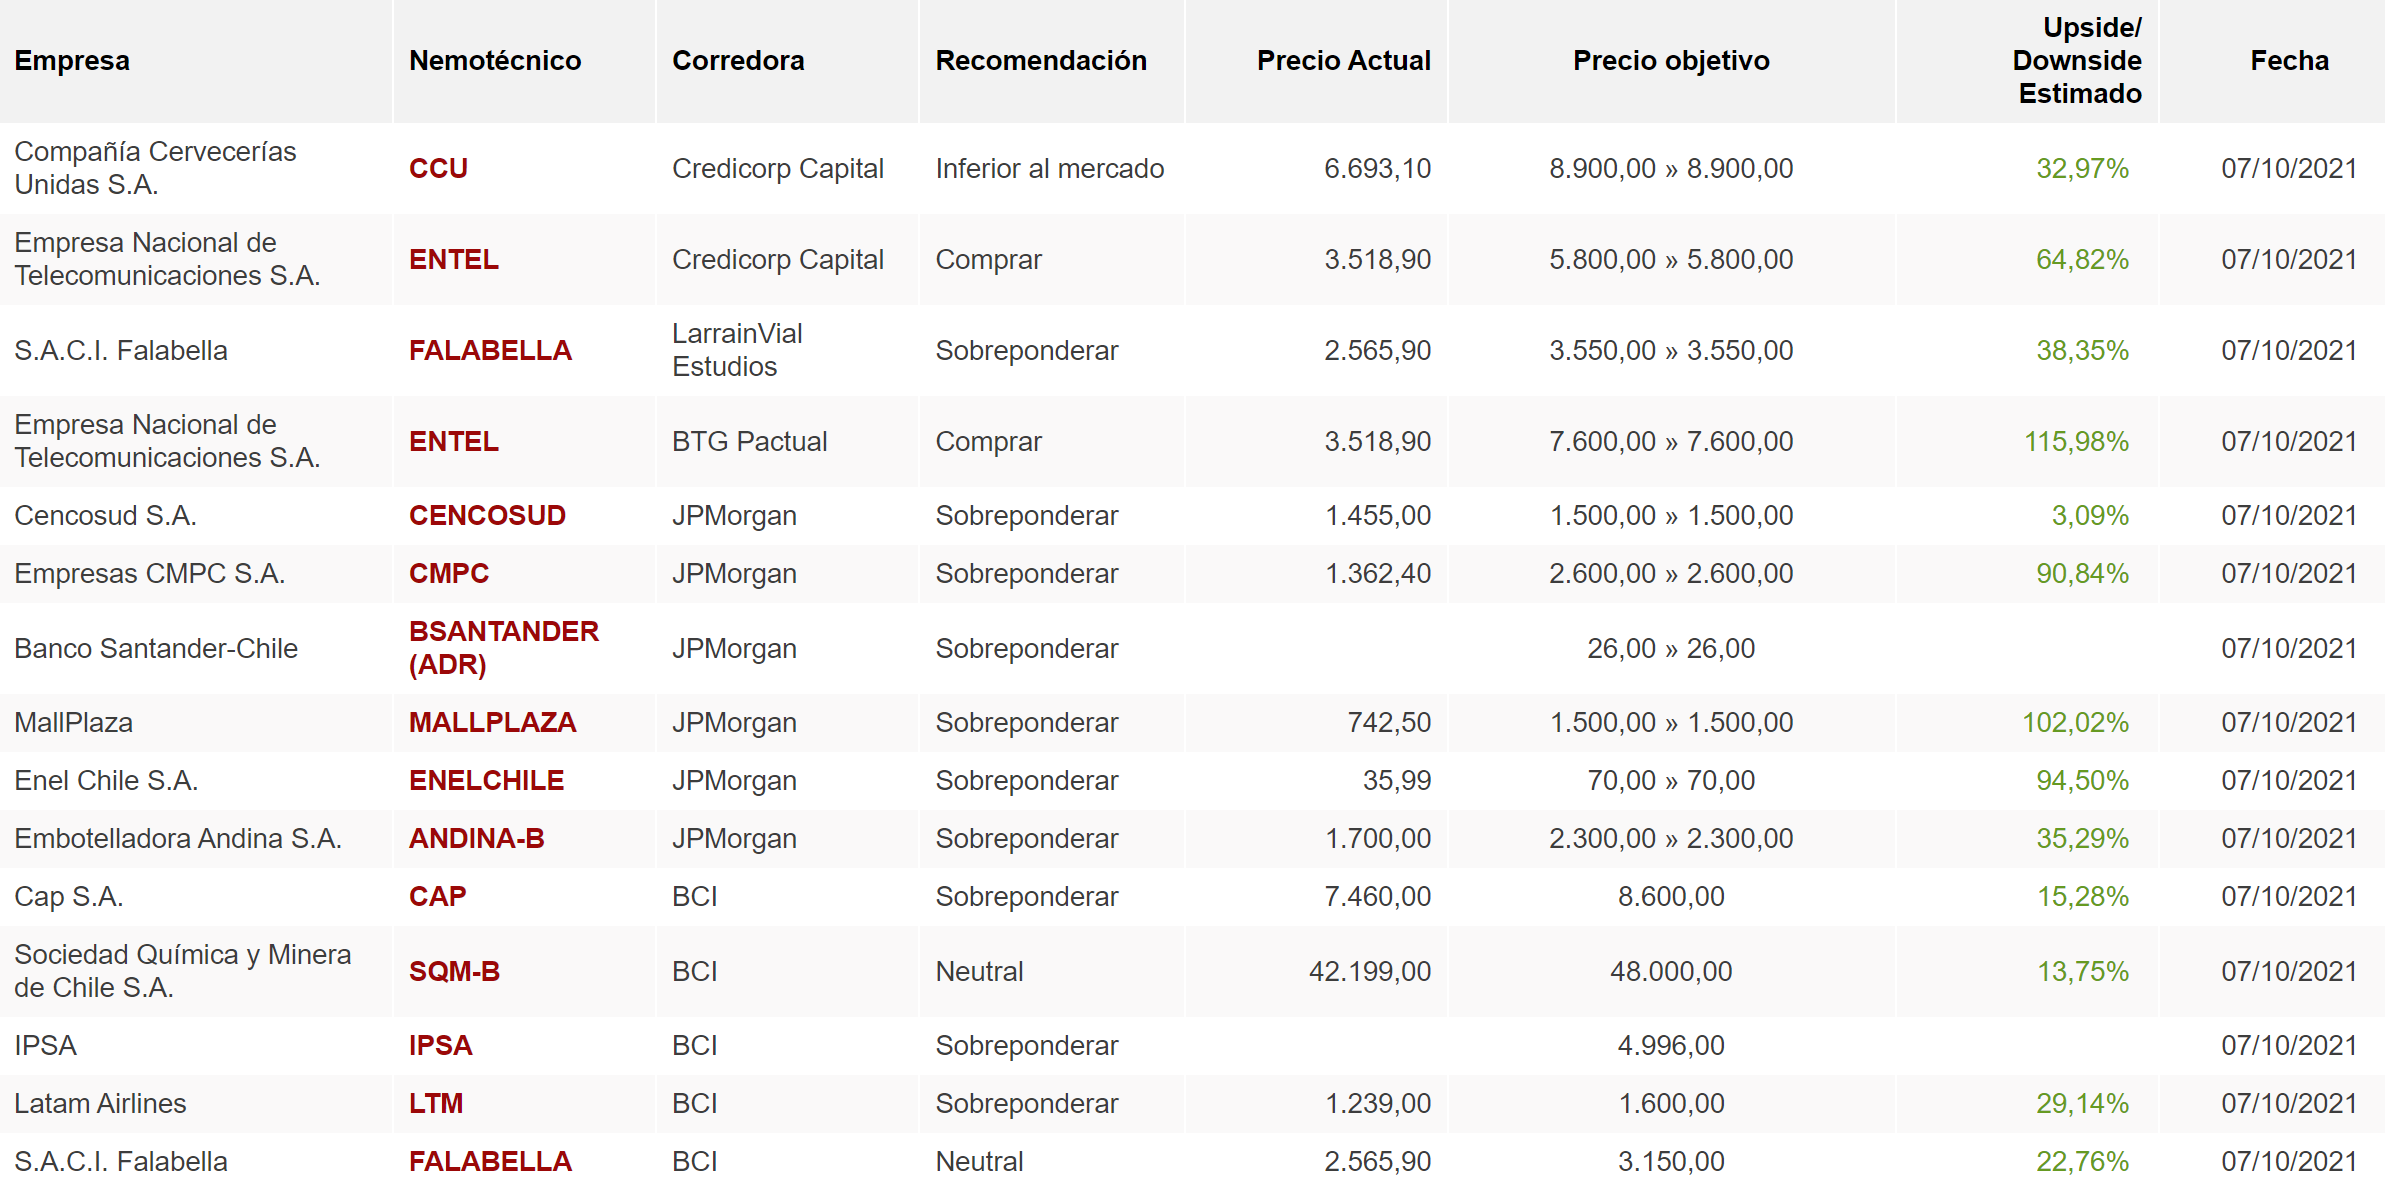
Task: Click the Precio Actual column header
Action: pos(1343,60)
